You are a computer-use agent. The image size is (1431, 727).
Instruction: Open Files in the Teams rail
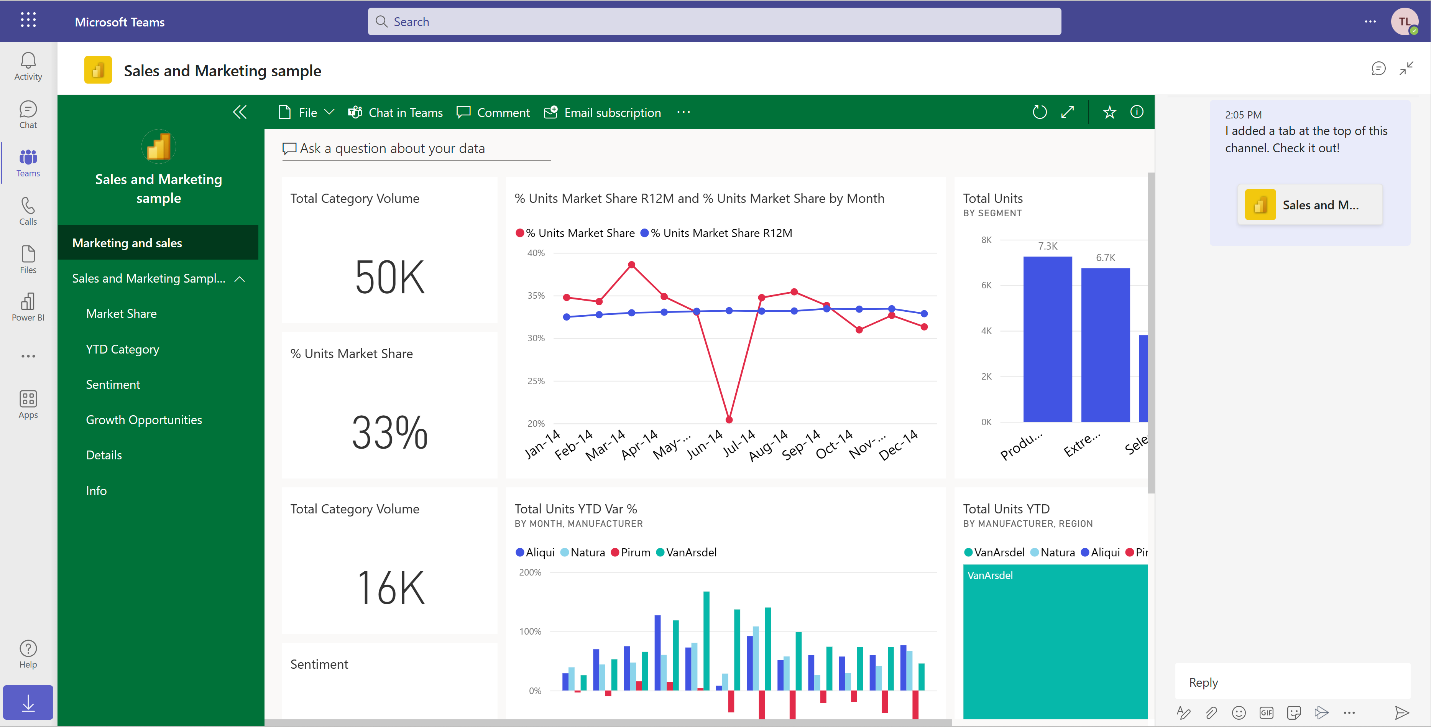[x=28, y=259]
